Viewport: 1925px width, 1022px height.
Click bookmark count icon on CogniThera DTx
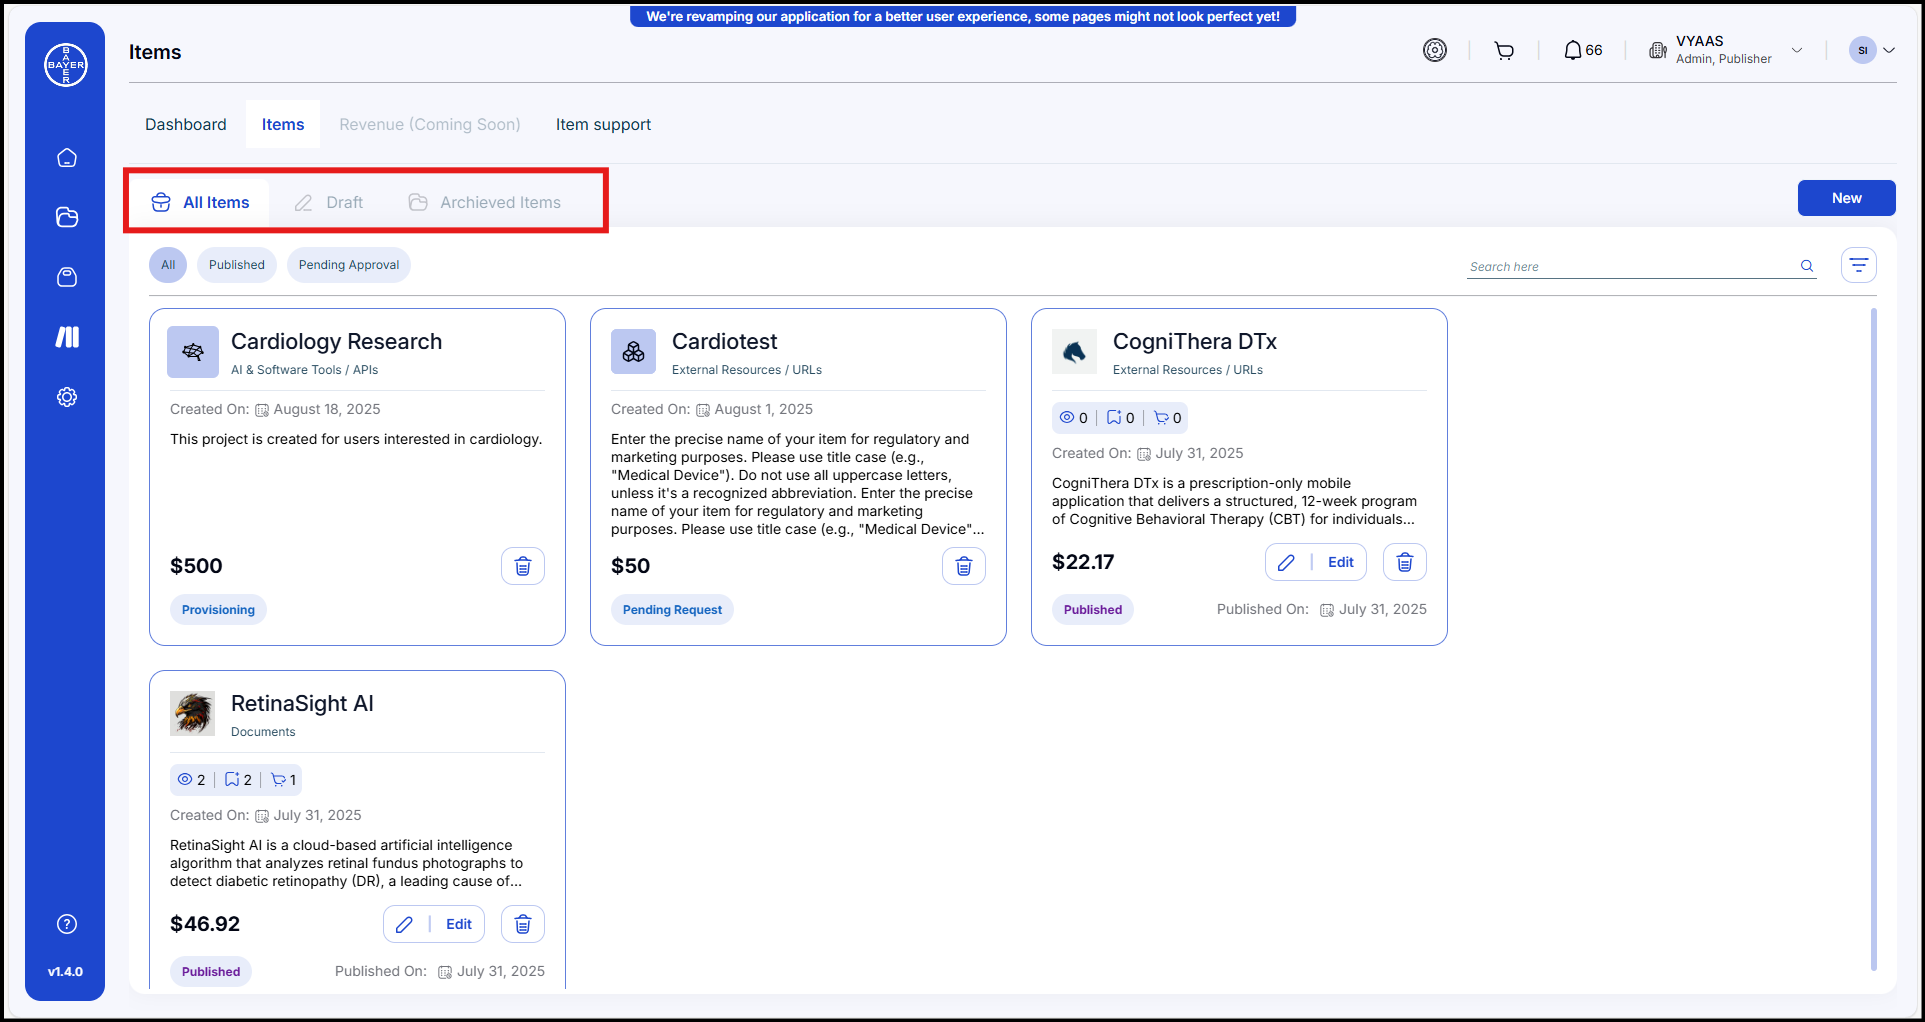[x=1114, y=418]
